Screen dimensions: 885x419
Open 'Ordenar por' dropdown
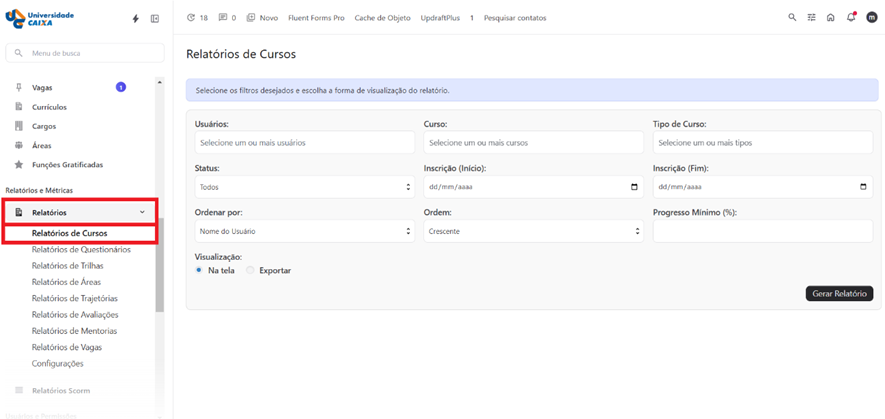point(304,231)
